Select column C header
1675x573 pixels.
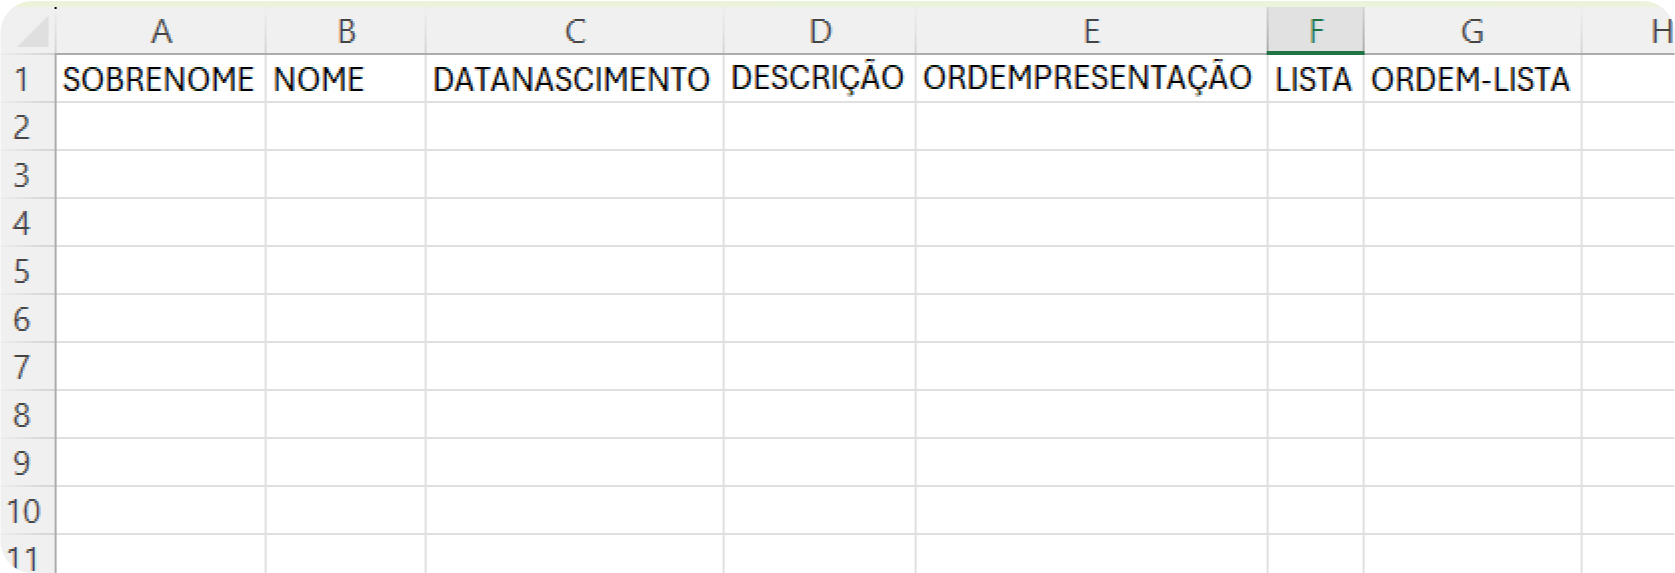pyautogui.click(x=575, y=31)
